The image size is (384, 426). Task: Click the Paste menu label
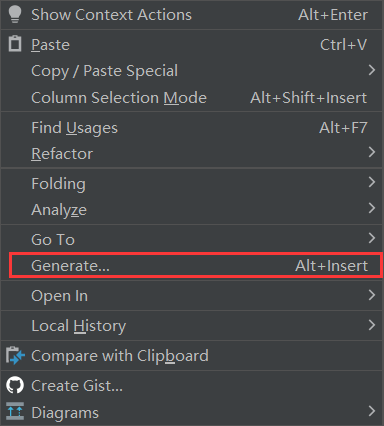tap(50, 45)
